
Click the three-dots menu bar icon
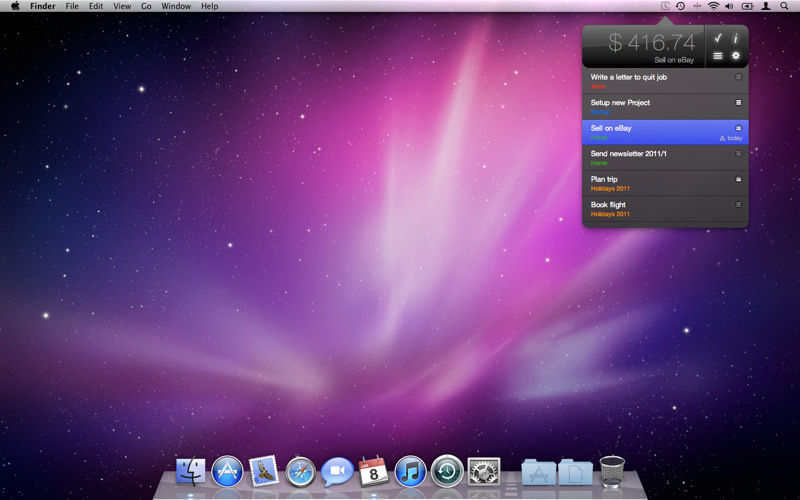(x=697, y=6)
